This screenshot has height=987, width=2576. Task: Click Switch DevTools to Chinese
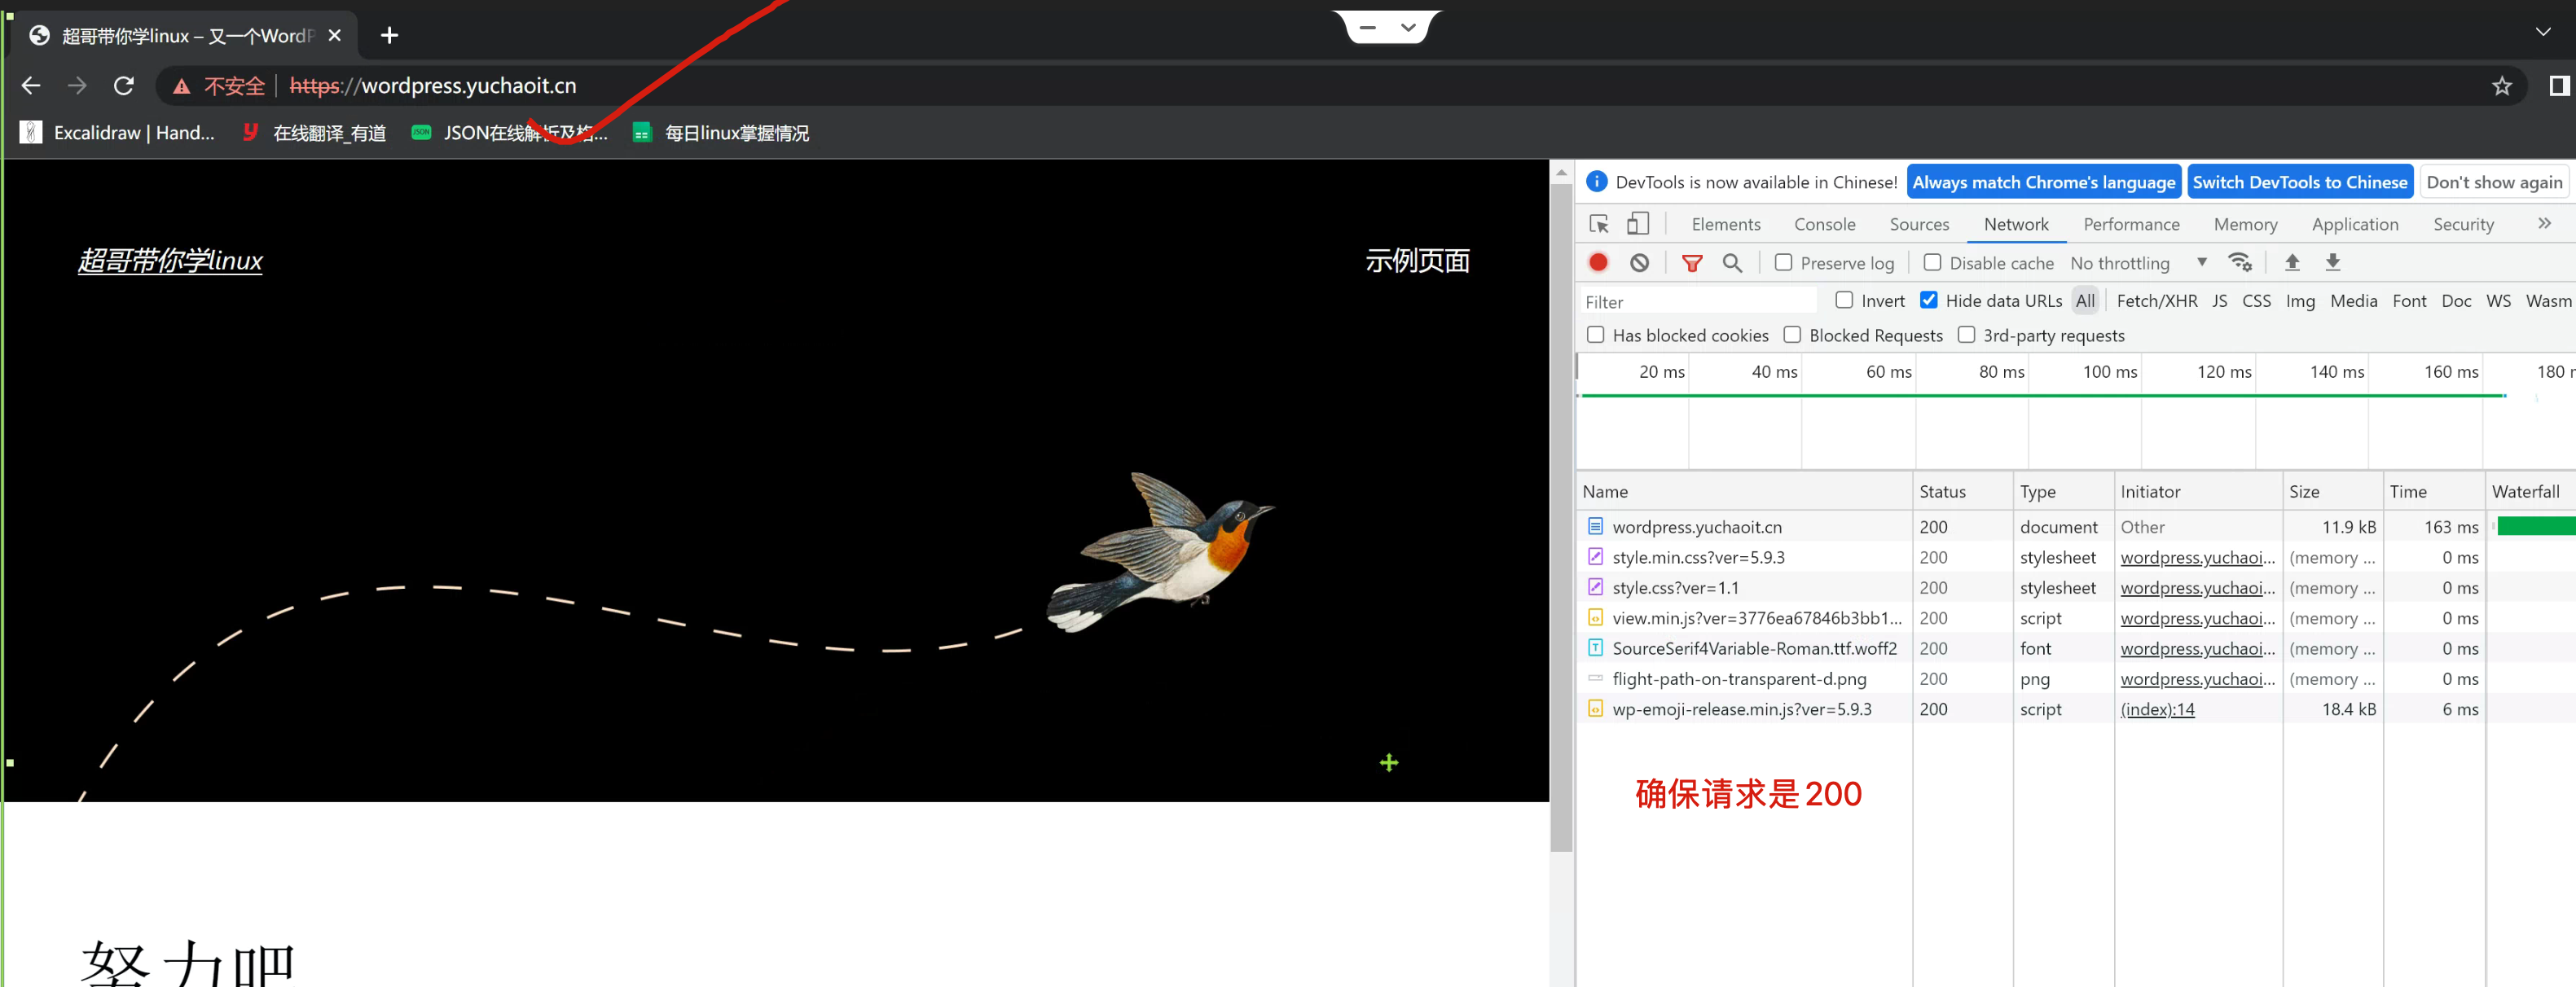(2300, 181)
